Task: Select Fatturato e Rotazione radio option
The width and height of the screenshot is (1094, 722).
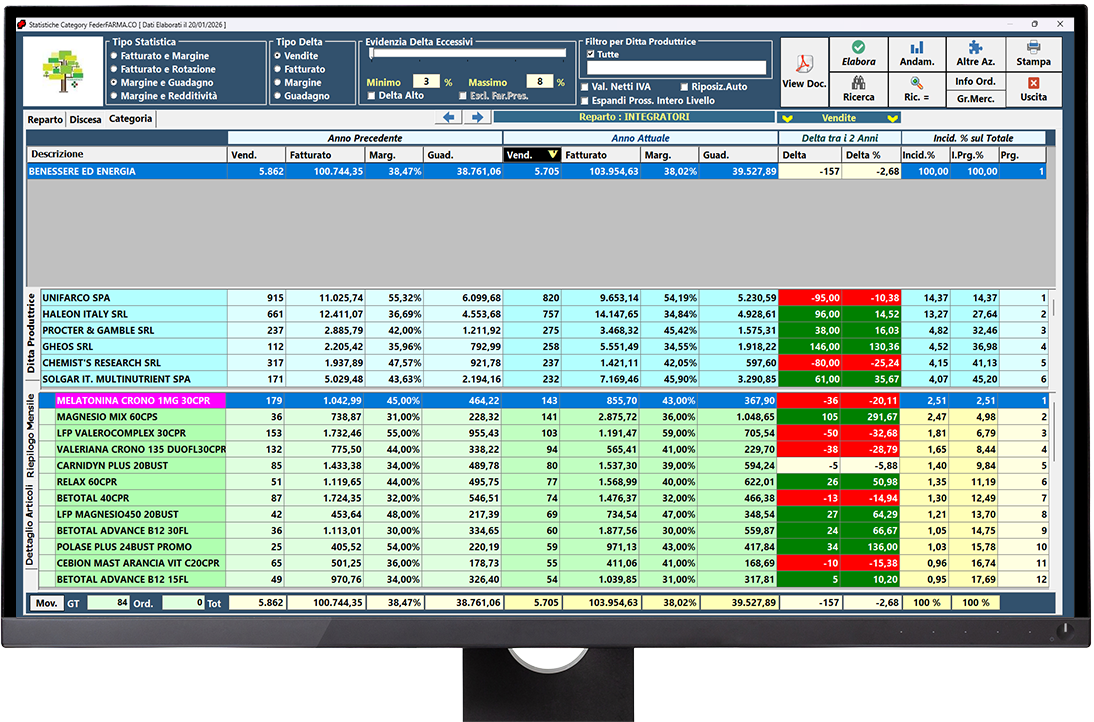Action: [x=115, y=69]
